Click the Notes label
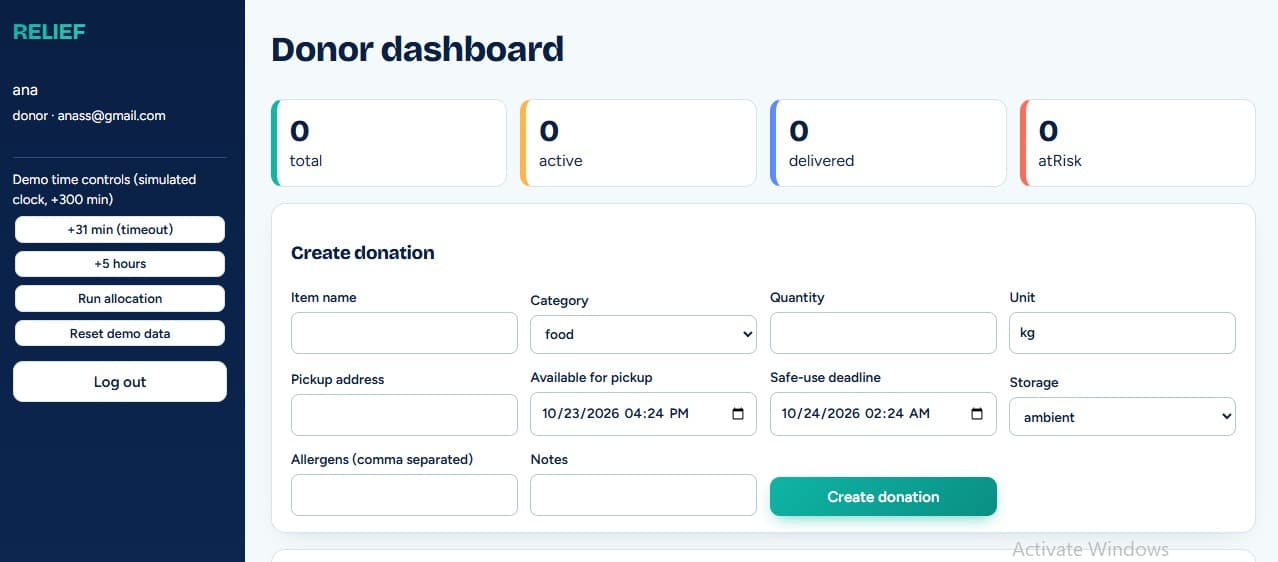The height and width of the screenshot is (562, 1278). point(549,459)
